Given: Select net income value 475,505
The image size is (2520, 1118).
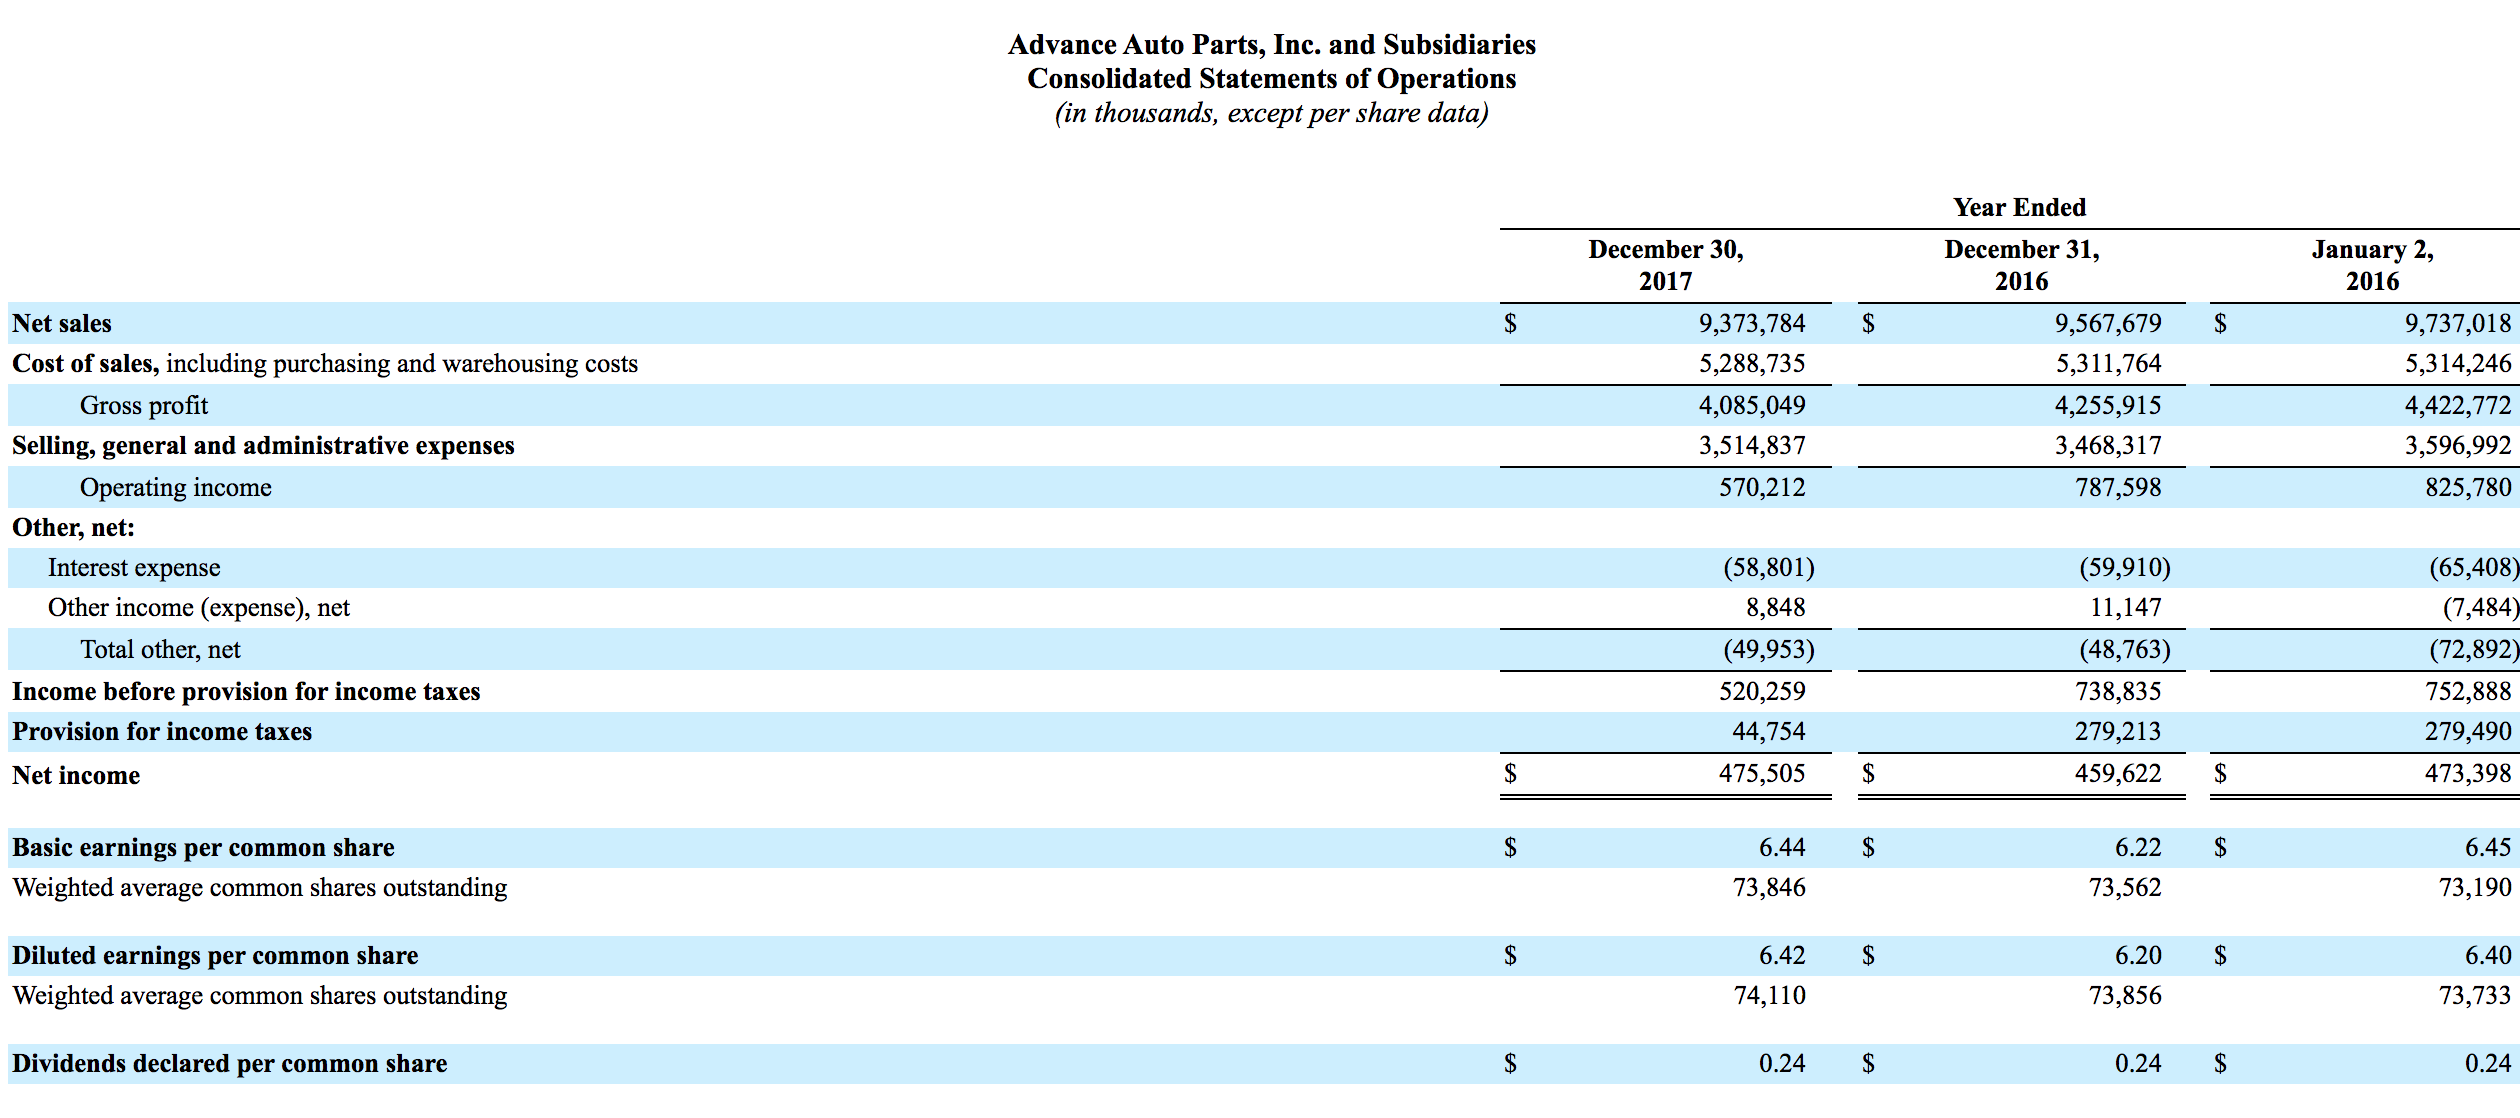Looking at the screenshot, I should (x=1762, y=774).
